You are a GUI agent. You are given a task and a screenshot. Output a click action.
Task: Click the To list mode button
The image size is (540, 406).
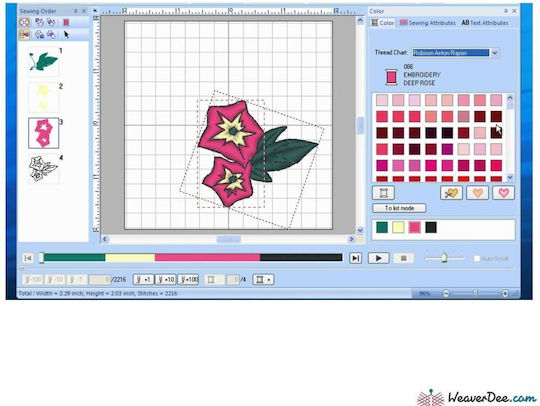399,208
